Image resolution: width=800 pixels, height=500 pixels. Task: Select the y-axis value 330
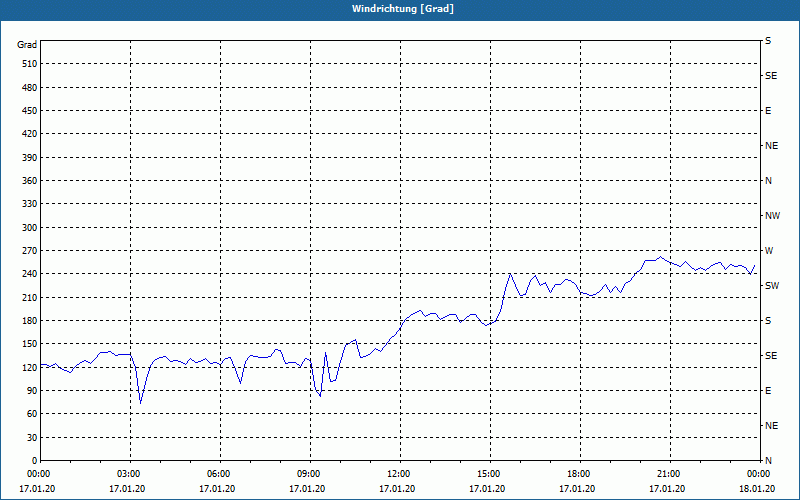pyautogui.click(x=30, y=204)
